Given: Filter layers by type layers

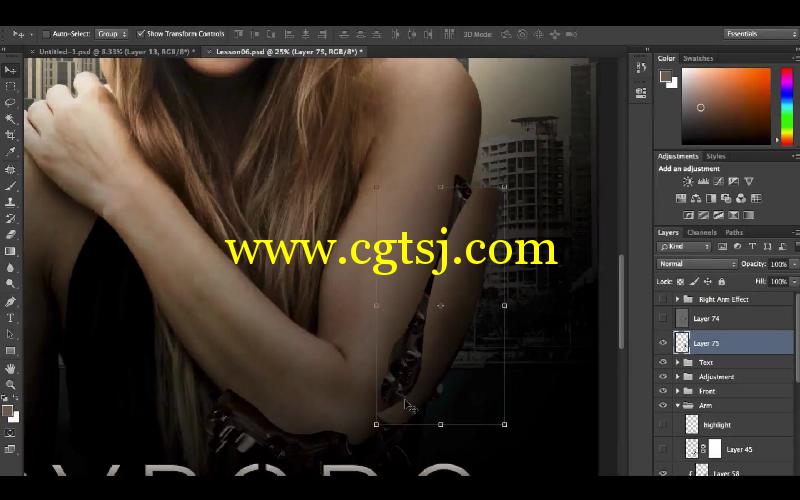Looking at the screenshot, I should pos(752,246).
